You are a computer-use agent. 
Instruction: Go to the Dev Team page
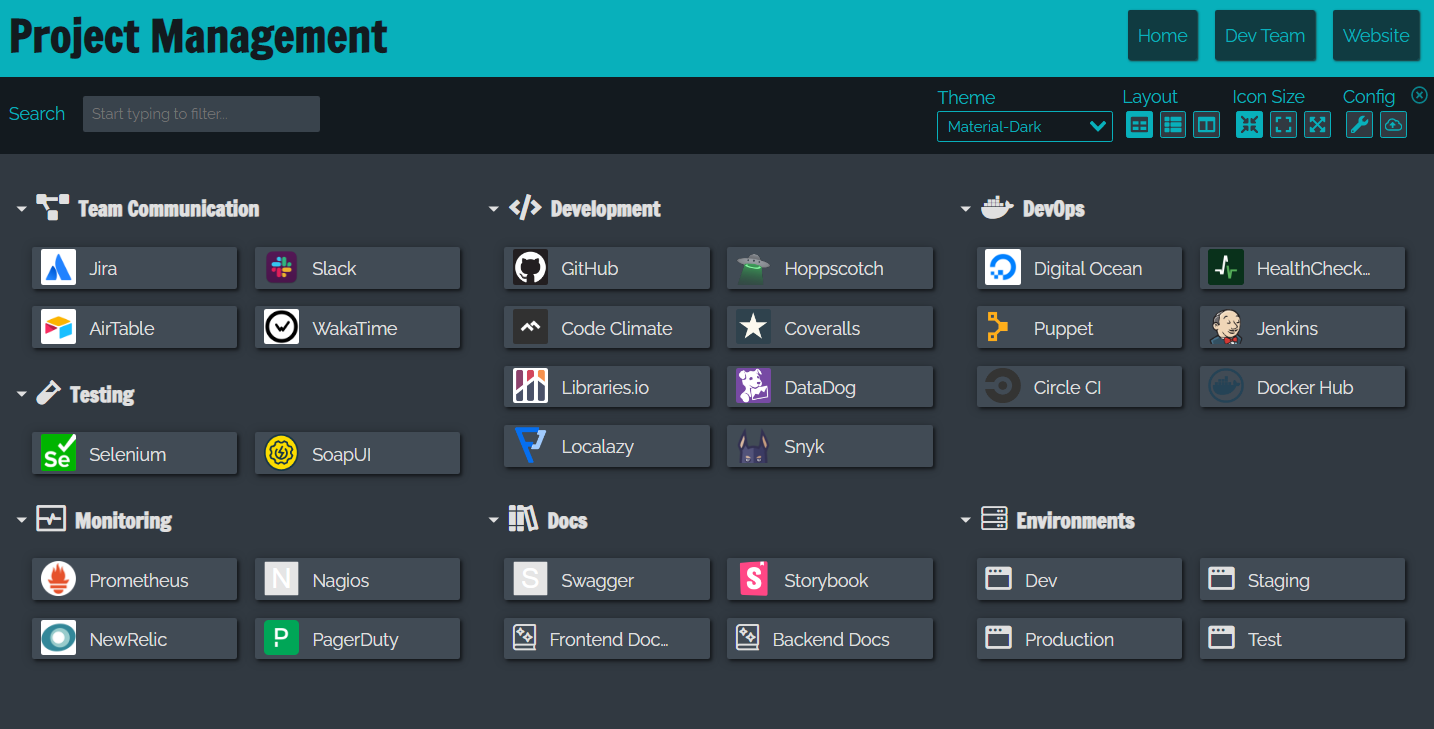1265,36
